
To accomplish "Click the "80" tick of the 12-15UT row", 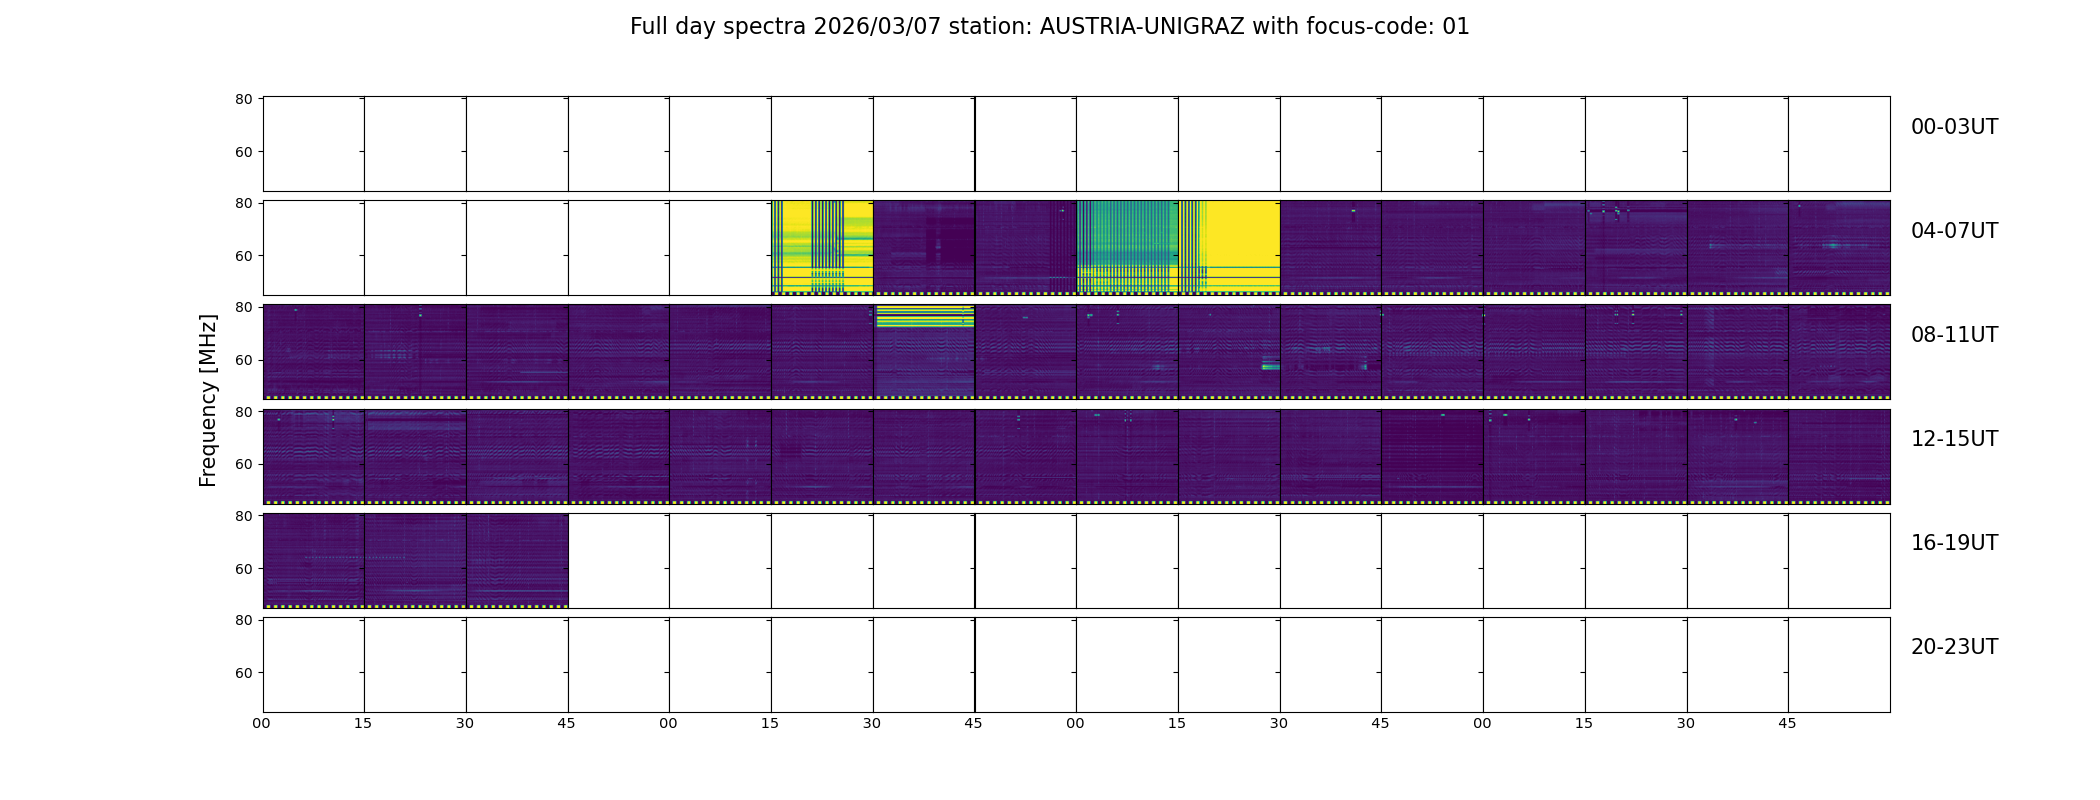I will (x=243, y=412).
